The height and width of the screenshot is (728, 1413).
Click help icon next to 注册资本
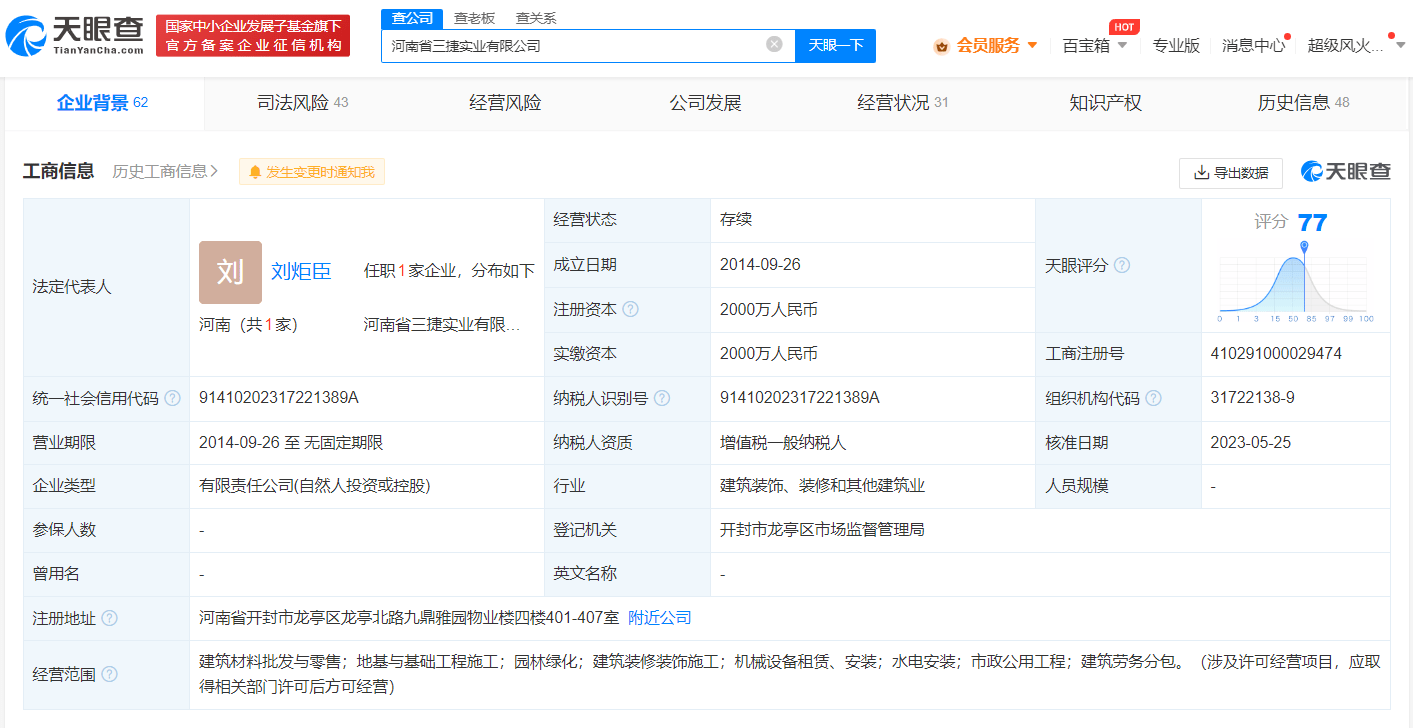point(630,309)
